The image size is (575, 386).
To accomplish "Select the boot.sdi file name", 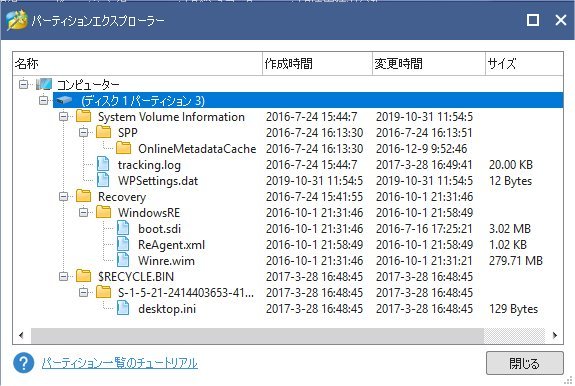I will pyautogui.click(x=160, y=229).
